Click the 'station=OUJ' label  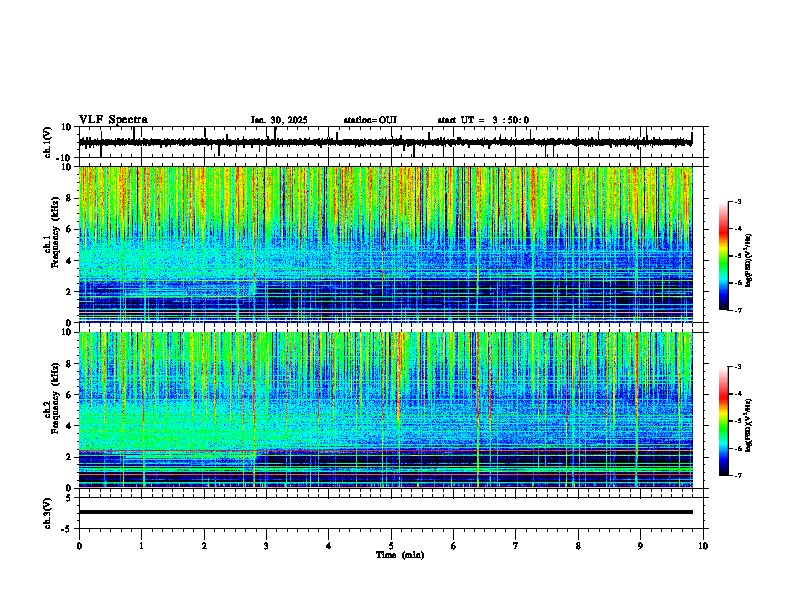point(370,120)
